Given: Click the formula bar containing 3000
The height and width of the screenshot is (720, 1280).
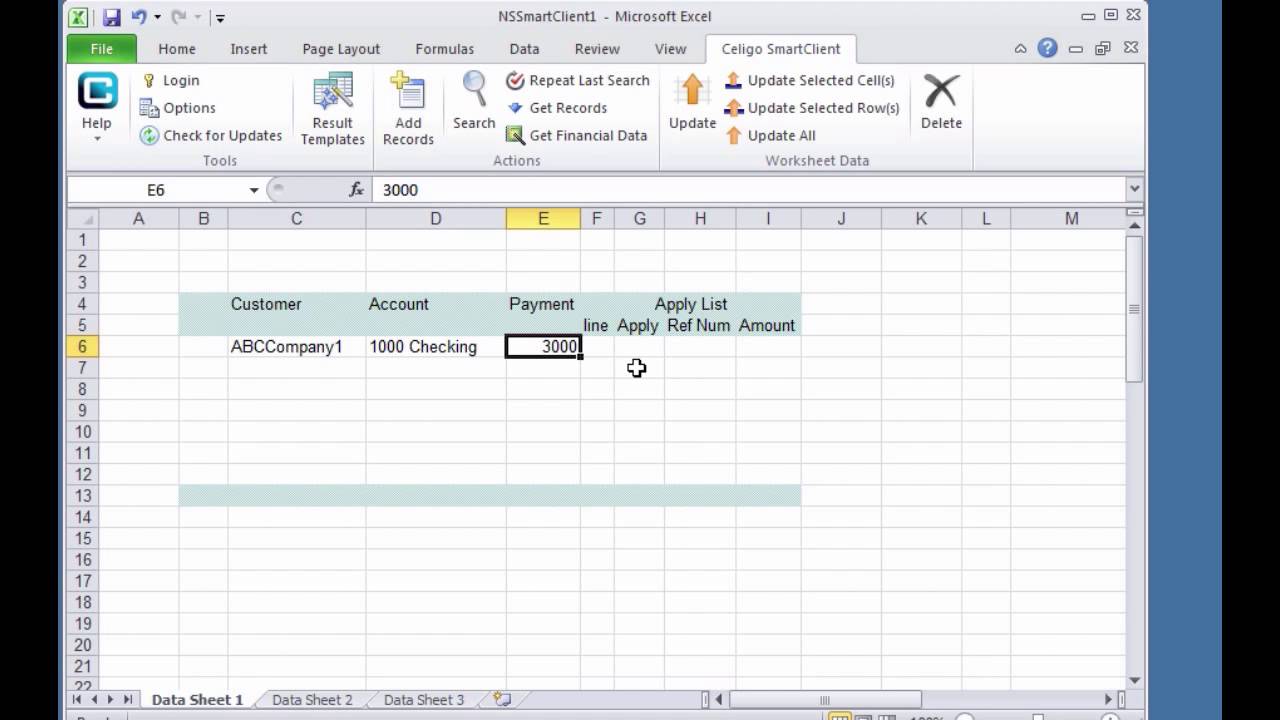Looking at the screenshot, I should (x=750, y=190).
